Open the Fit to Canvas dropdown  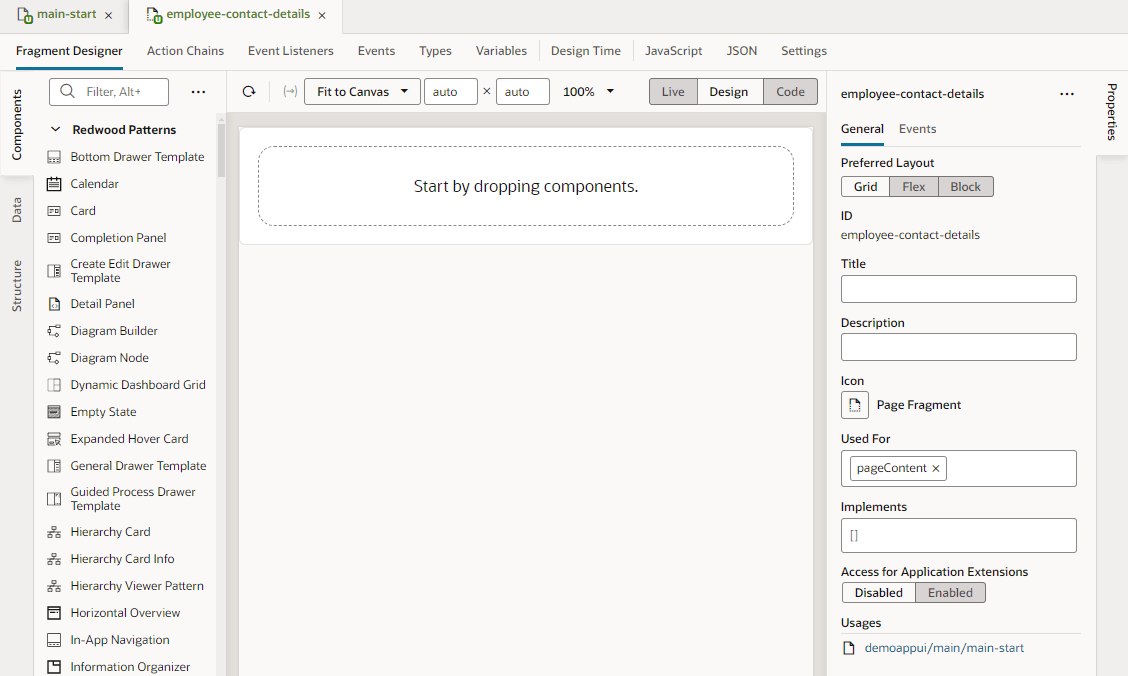pyautogui.click(x=361, y=91)
